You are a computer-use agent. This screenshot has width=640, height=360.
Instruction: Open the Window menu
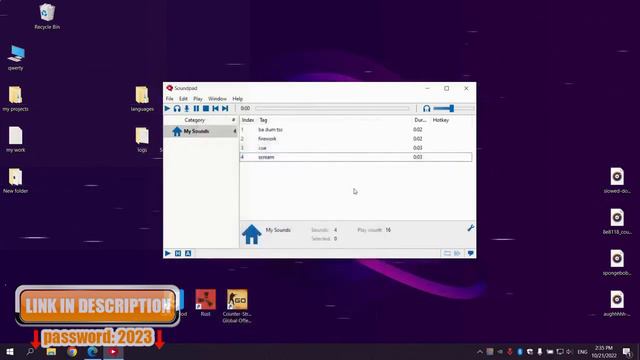pos(217,99)
